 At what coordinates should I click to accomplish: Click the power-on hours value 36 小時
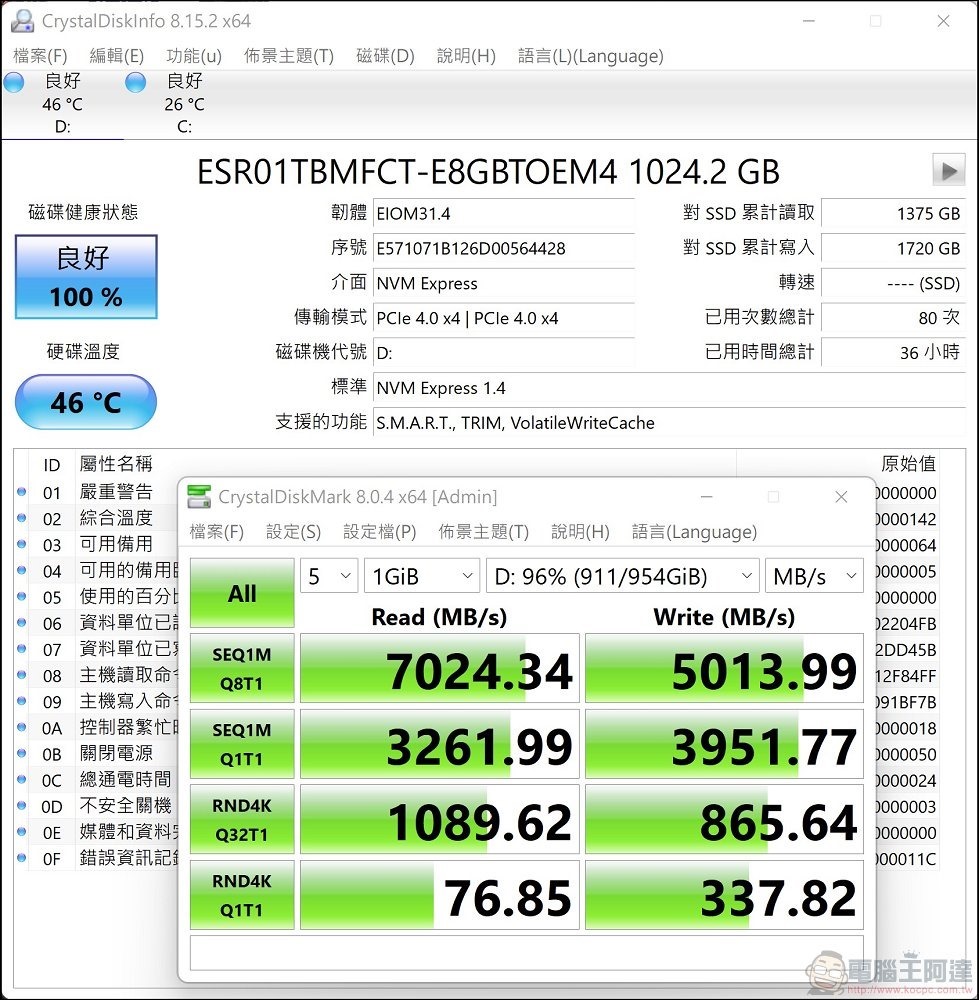pyautogui.click(x=893, y=352)
